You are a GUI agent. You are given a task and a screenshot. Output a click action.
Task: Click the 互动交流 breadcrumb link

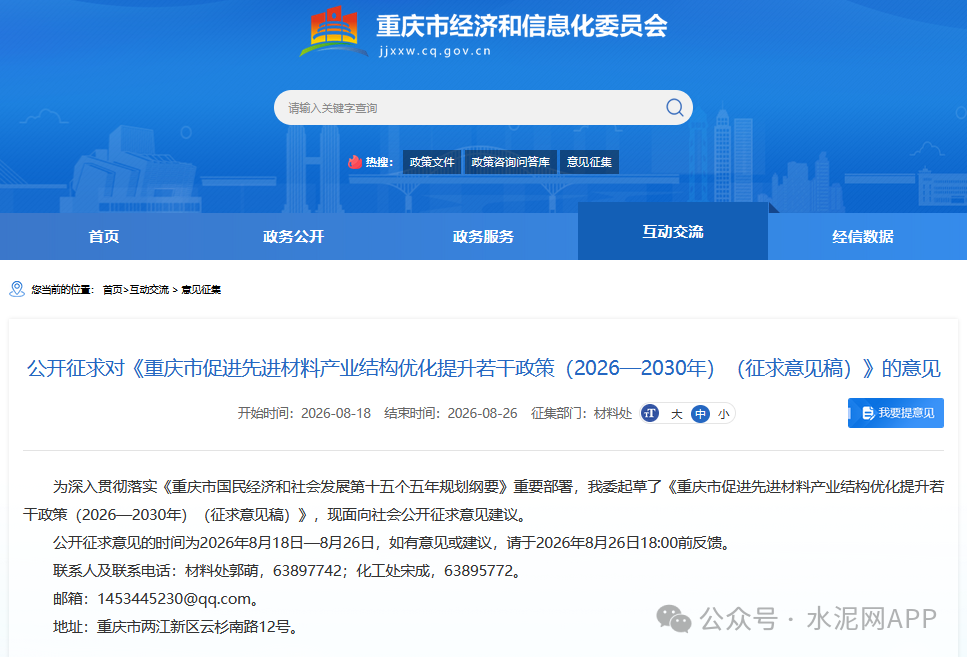[149, 289]
